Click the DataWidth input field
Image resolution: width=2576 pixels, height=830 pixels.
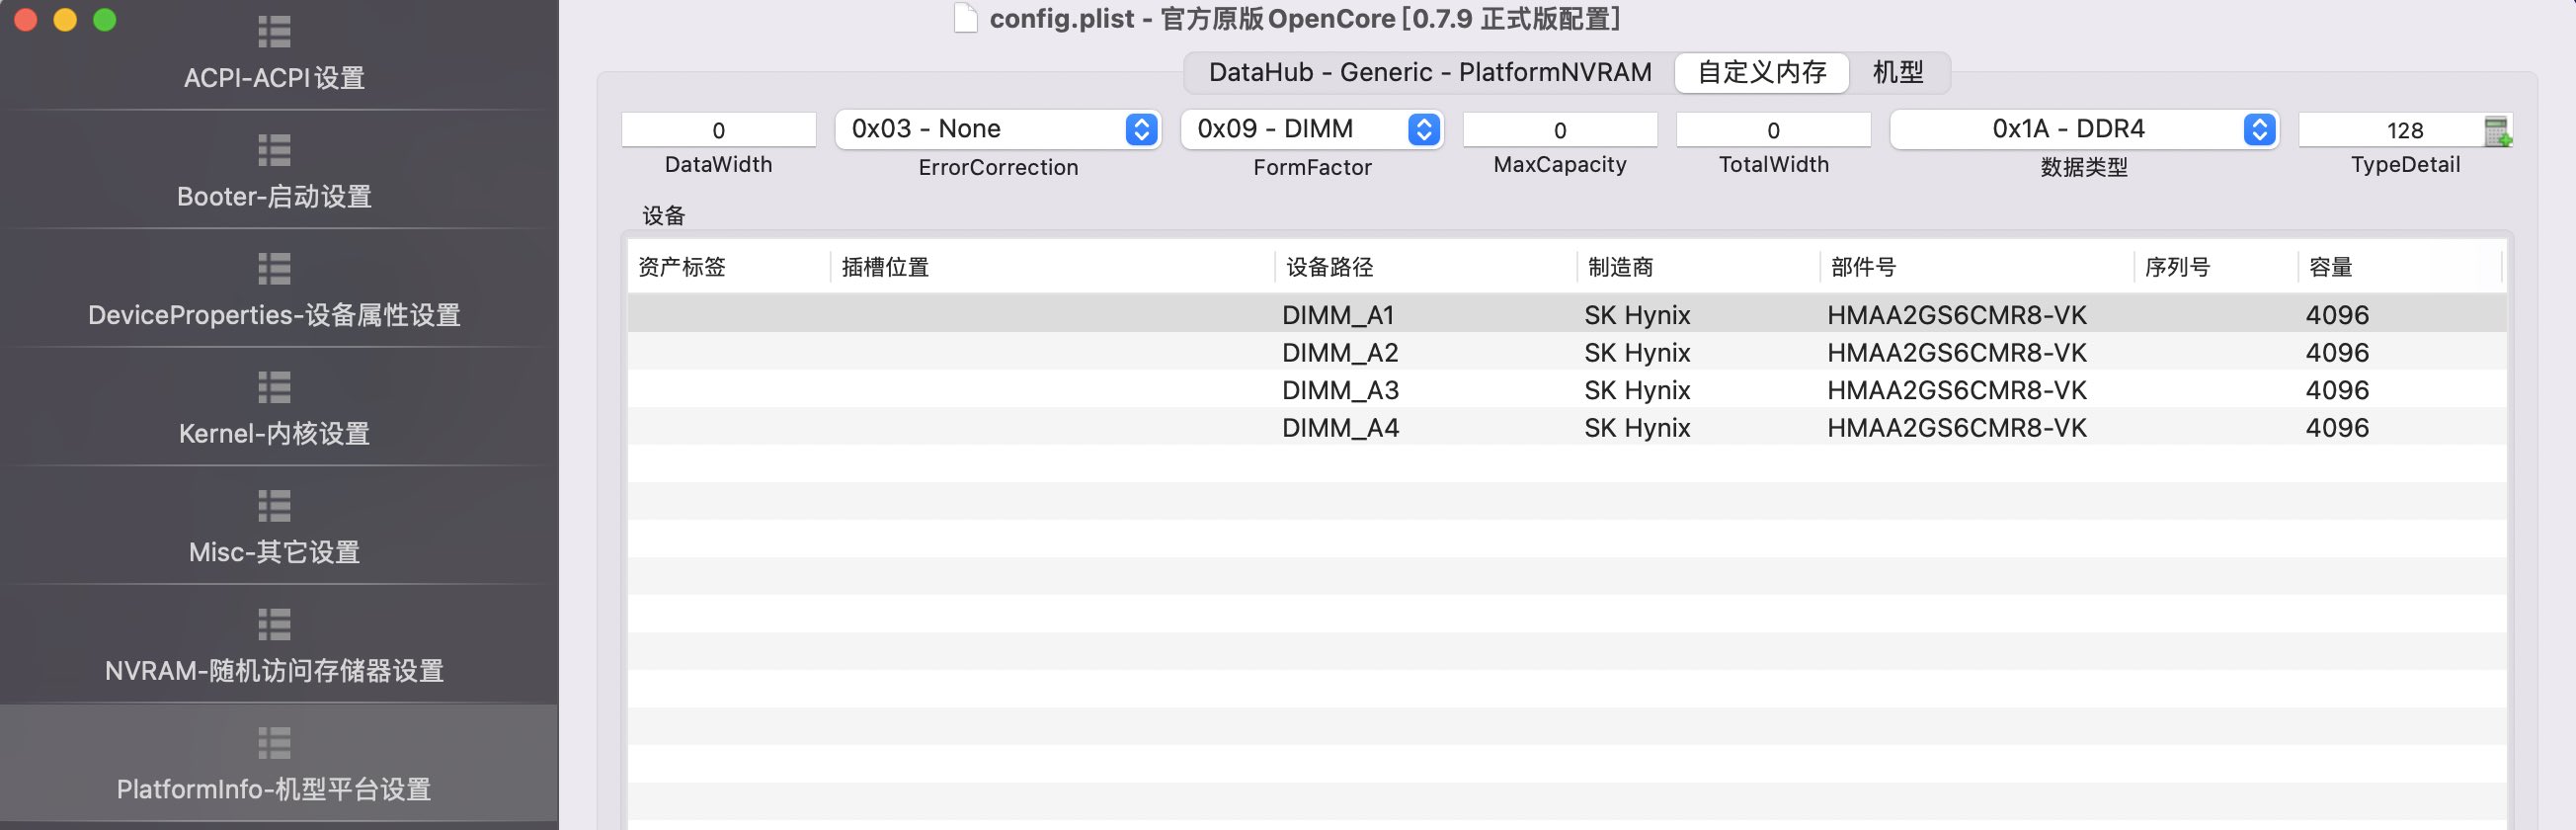click(x=718, y=130)
